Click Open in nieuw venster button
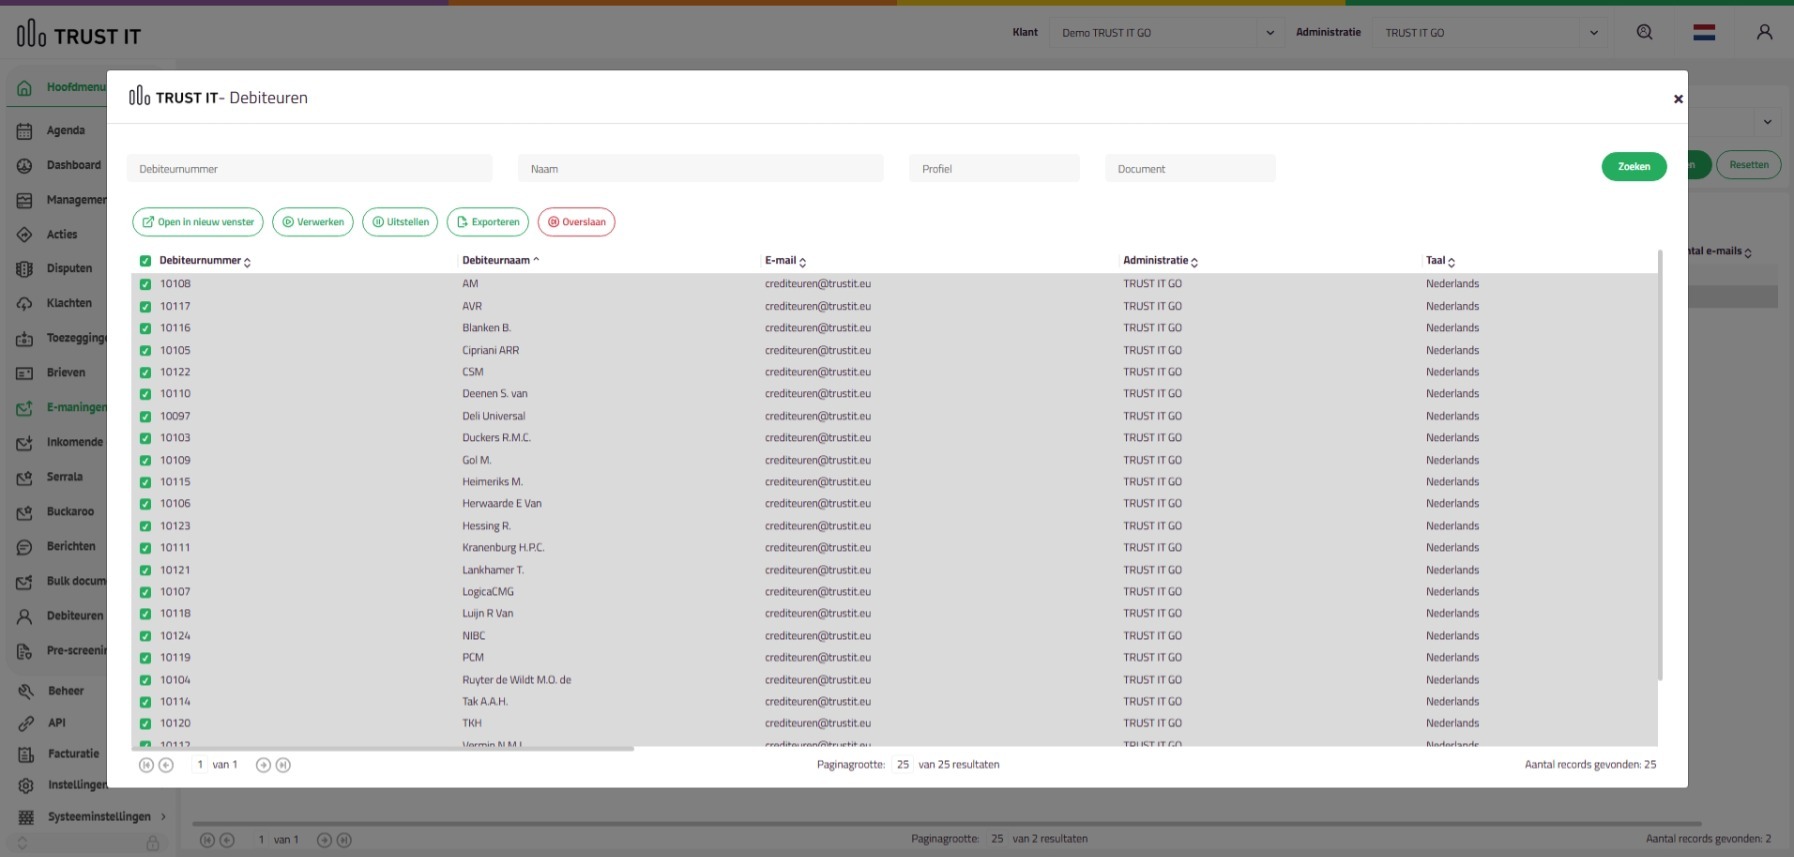Image resolution: width=1794 pixels, height=857 pixels. coord(198,222)
